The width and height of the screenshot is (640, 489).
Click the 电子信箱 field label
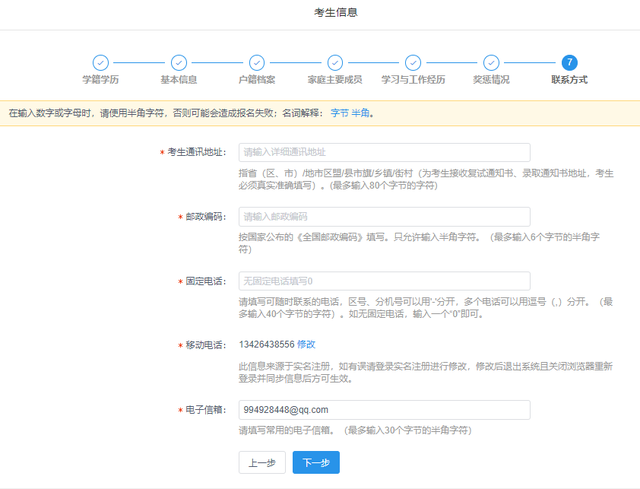206,410
